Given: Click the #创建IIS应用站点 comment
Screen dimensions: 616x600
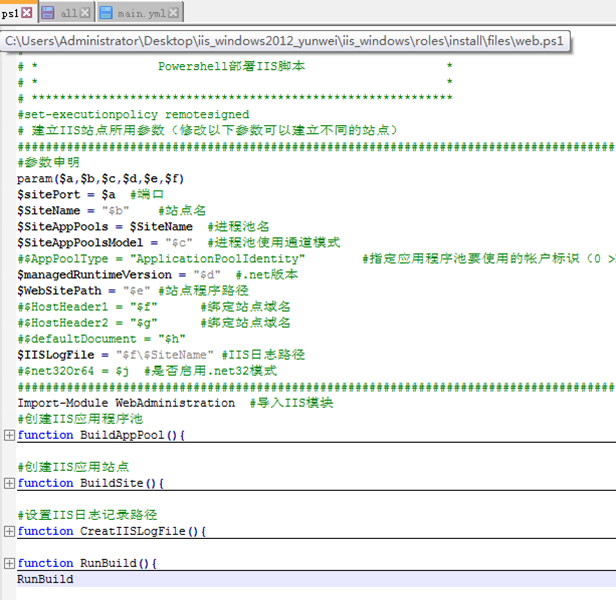Looking at the screenshot, I should (x=73, y=467).
